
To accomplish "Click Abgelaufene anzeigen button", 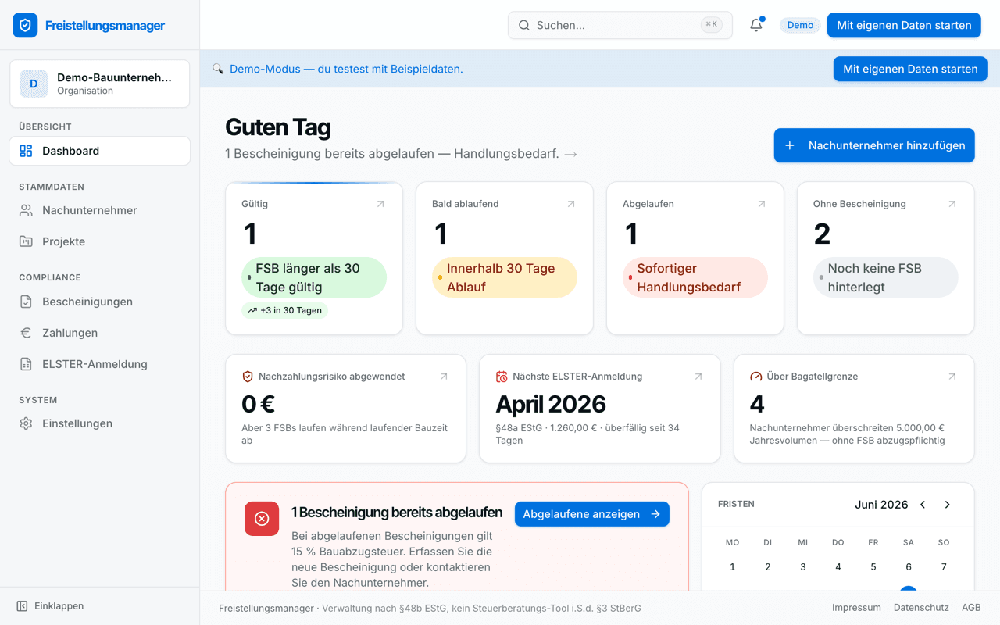I will point(592,514).
